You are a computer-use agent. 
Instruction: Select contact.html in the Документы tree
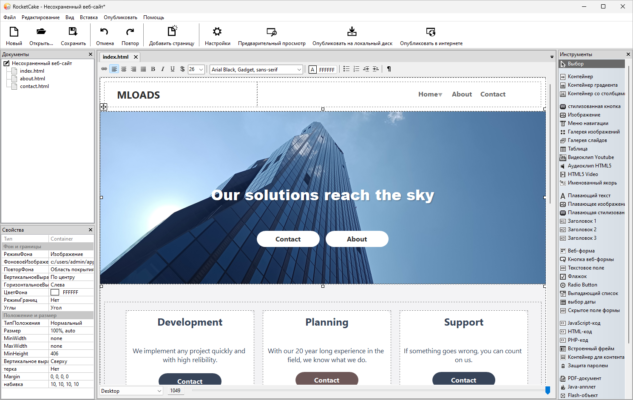34,86
